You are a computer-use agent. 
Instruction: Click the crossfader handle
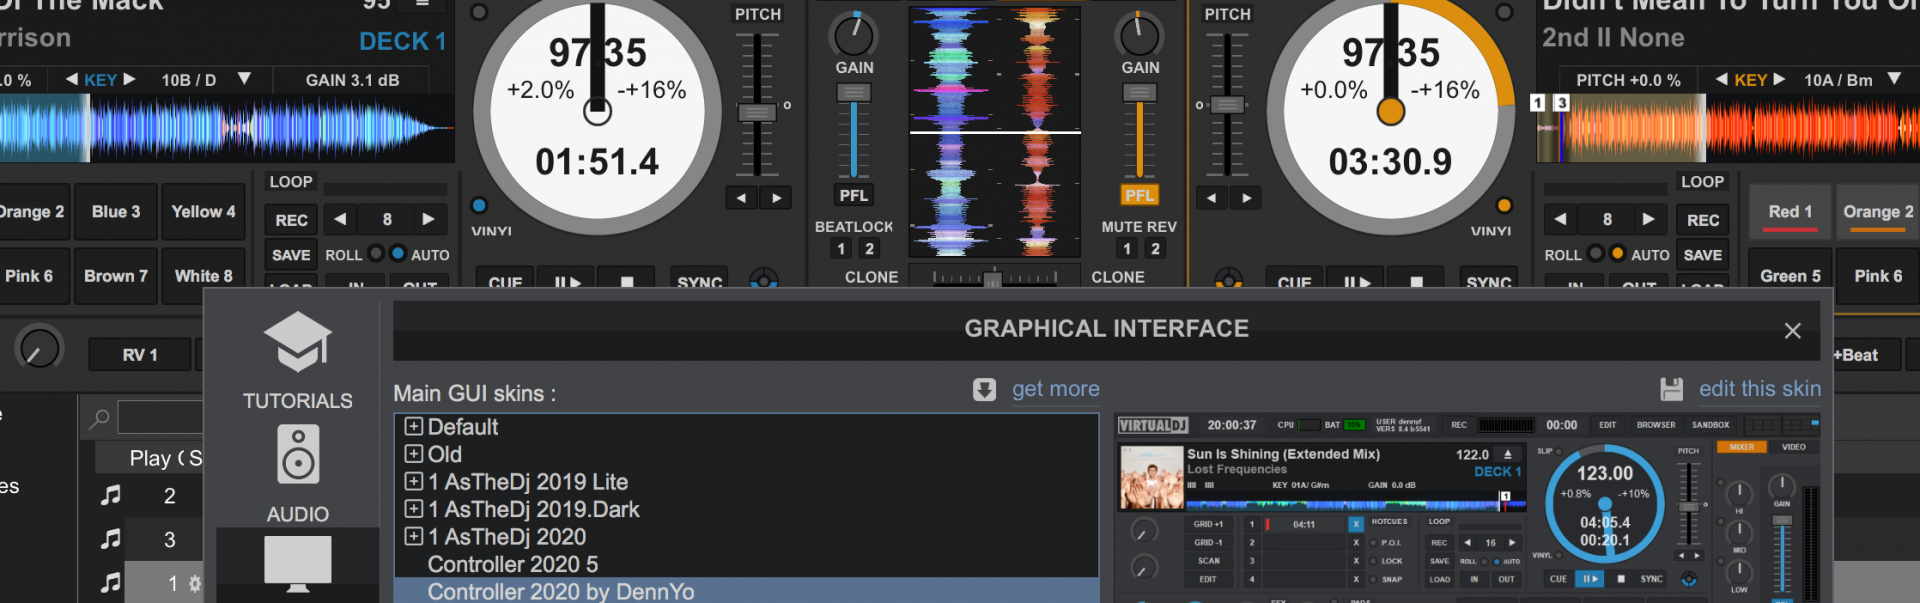click(x=993, y=279)
